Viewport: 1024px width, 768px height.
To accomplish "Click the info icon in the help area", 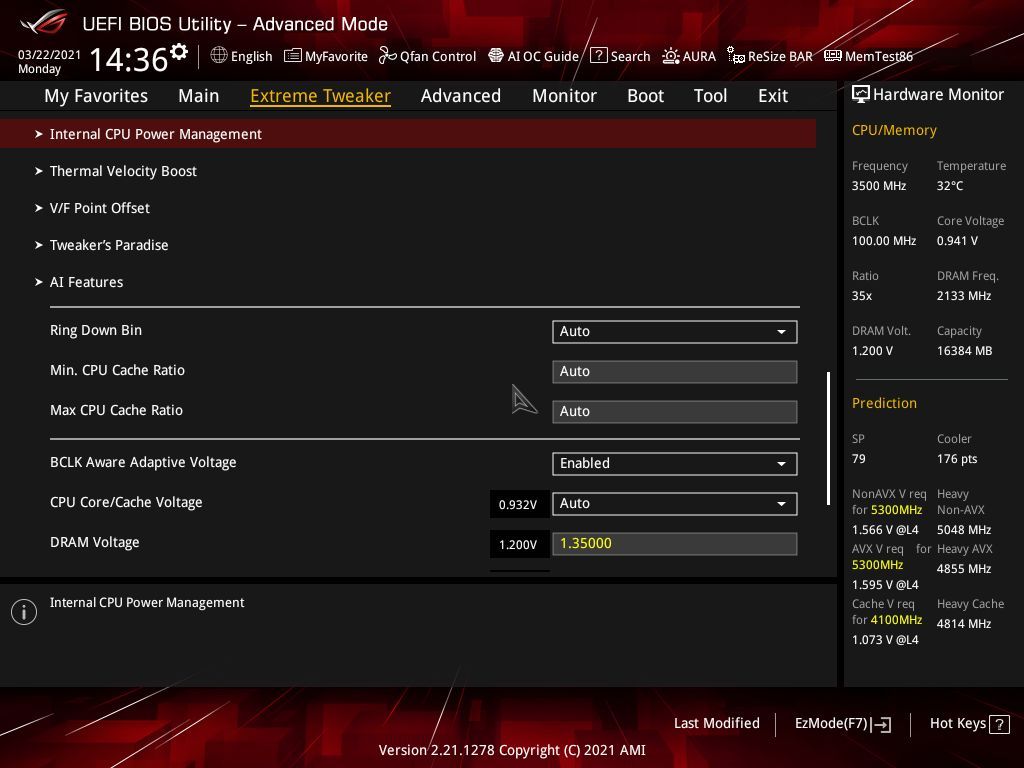I will (24, 612).
